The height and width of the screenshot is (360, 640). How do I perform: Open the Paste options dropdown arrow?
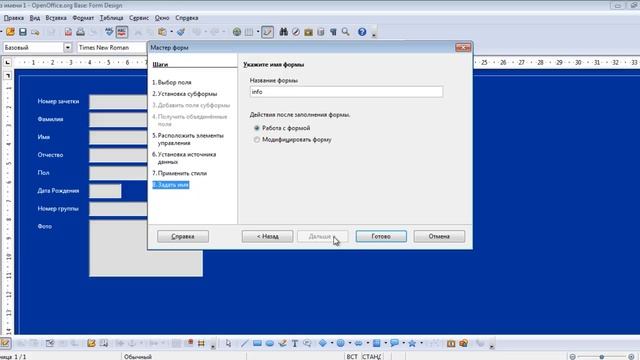point(171,32)
